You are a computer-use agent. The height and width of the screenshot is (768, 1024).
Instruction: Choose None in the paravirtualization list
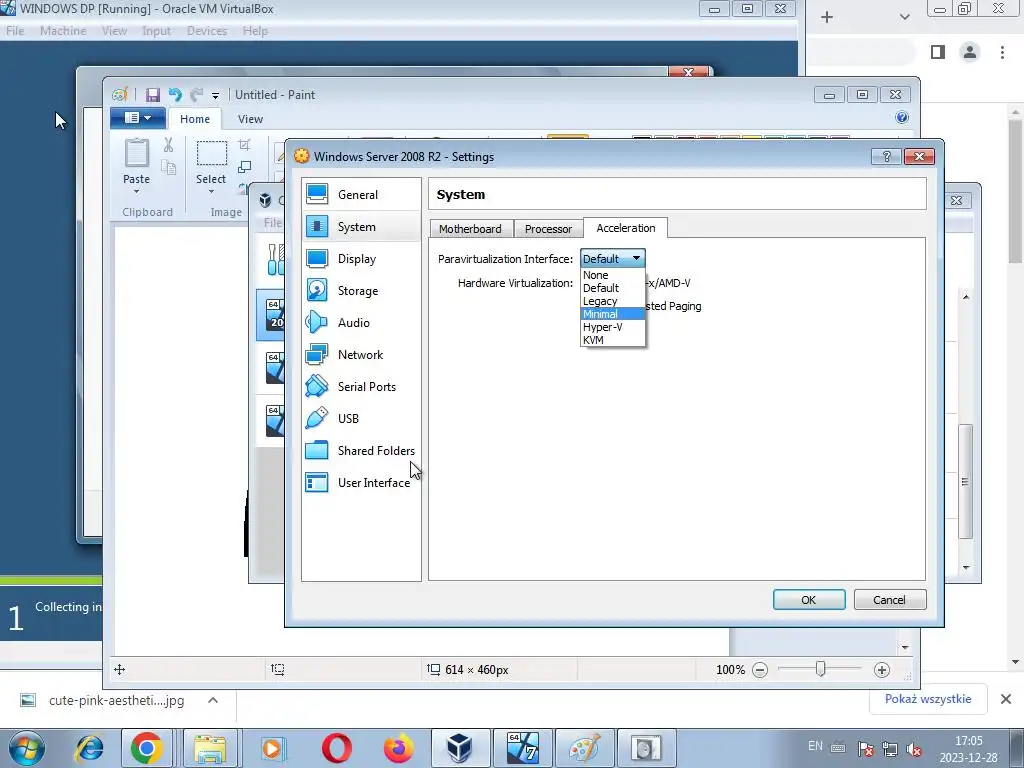pyautogui.click(x=613, y=275)
